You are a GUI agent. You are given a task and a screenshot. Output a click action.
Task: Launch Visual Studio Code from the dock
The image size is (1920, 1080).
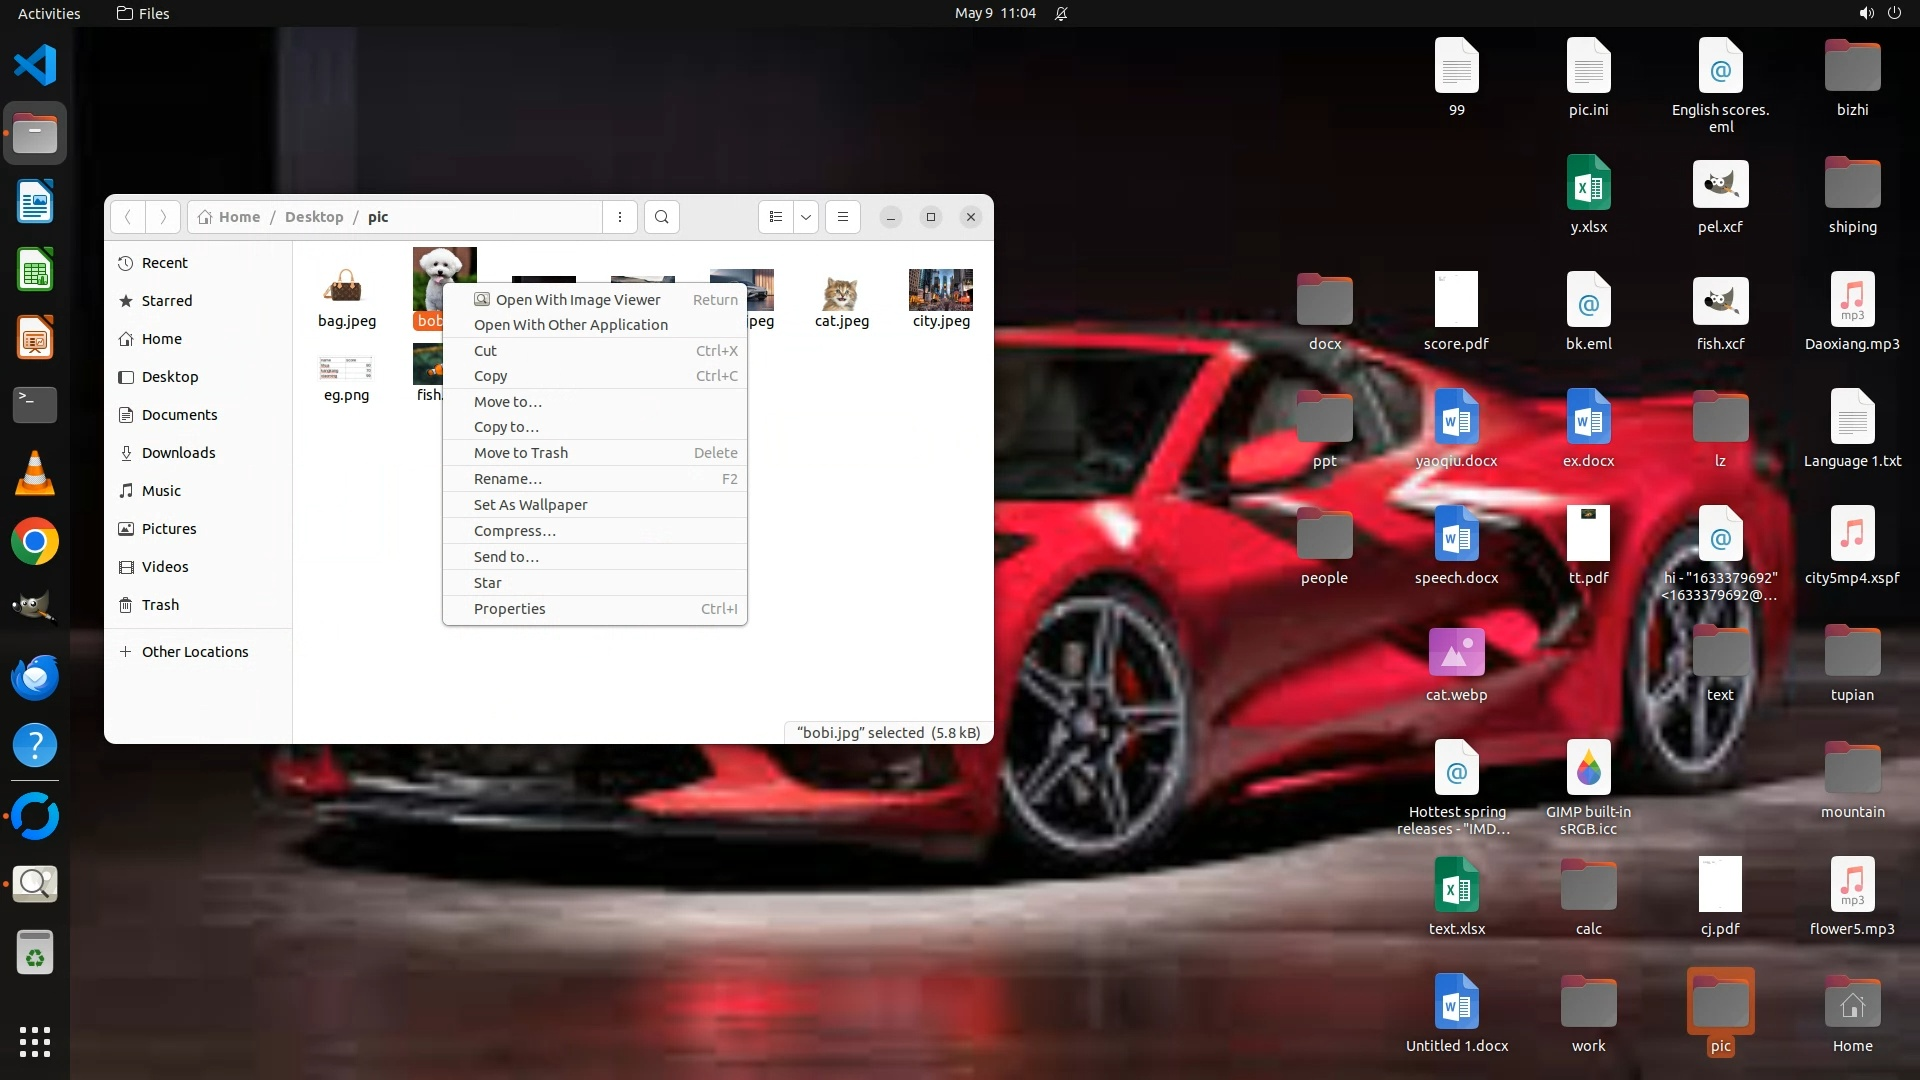[35, 66]
